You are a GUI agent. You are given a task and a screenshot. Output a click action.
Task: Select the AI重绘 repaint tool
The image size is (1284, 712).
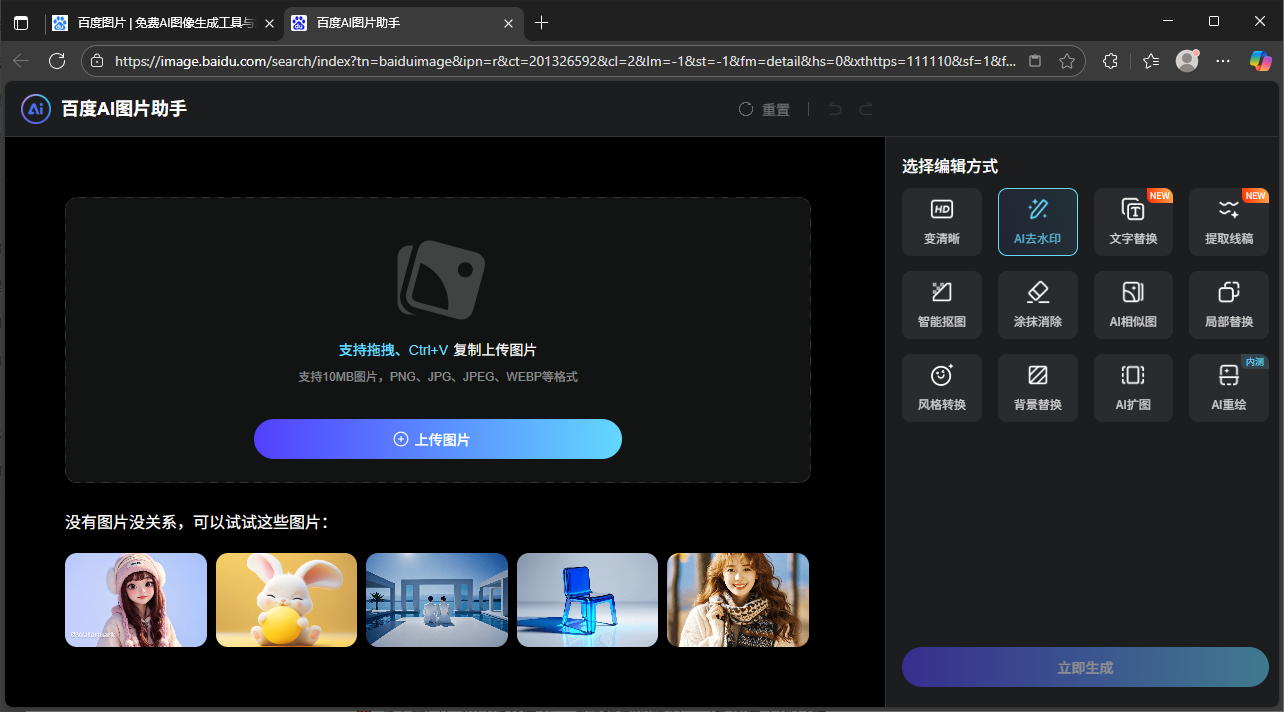pyautogui.click(x=1228, y=387)
